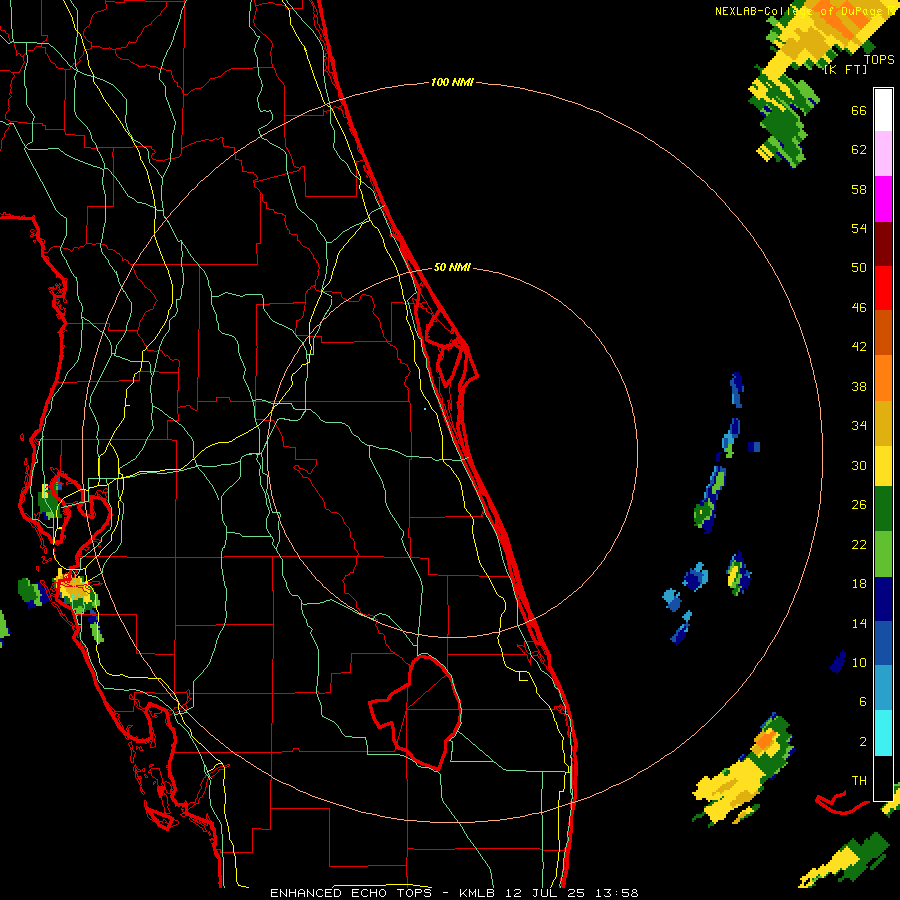The height and width of the screenshot is (900, 900).
Task: Pick the gold mustard legend color band
Action: coord(883,423)
